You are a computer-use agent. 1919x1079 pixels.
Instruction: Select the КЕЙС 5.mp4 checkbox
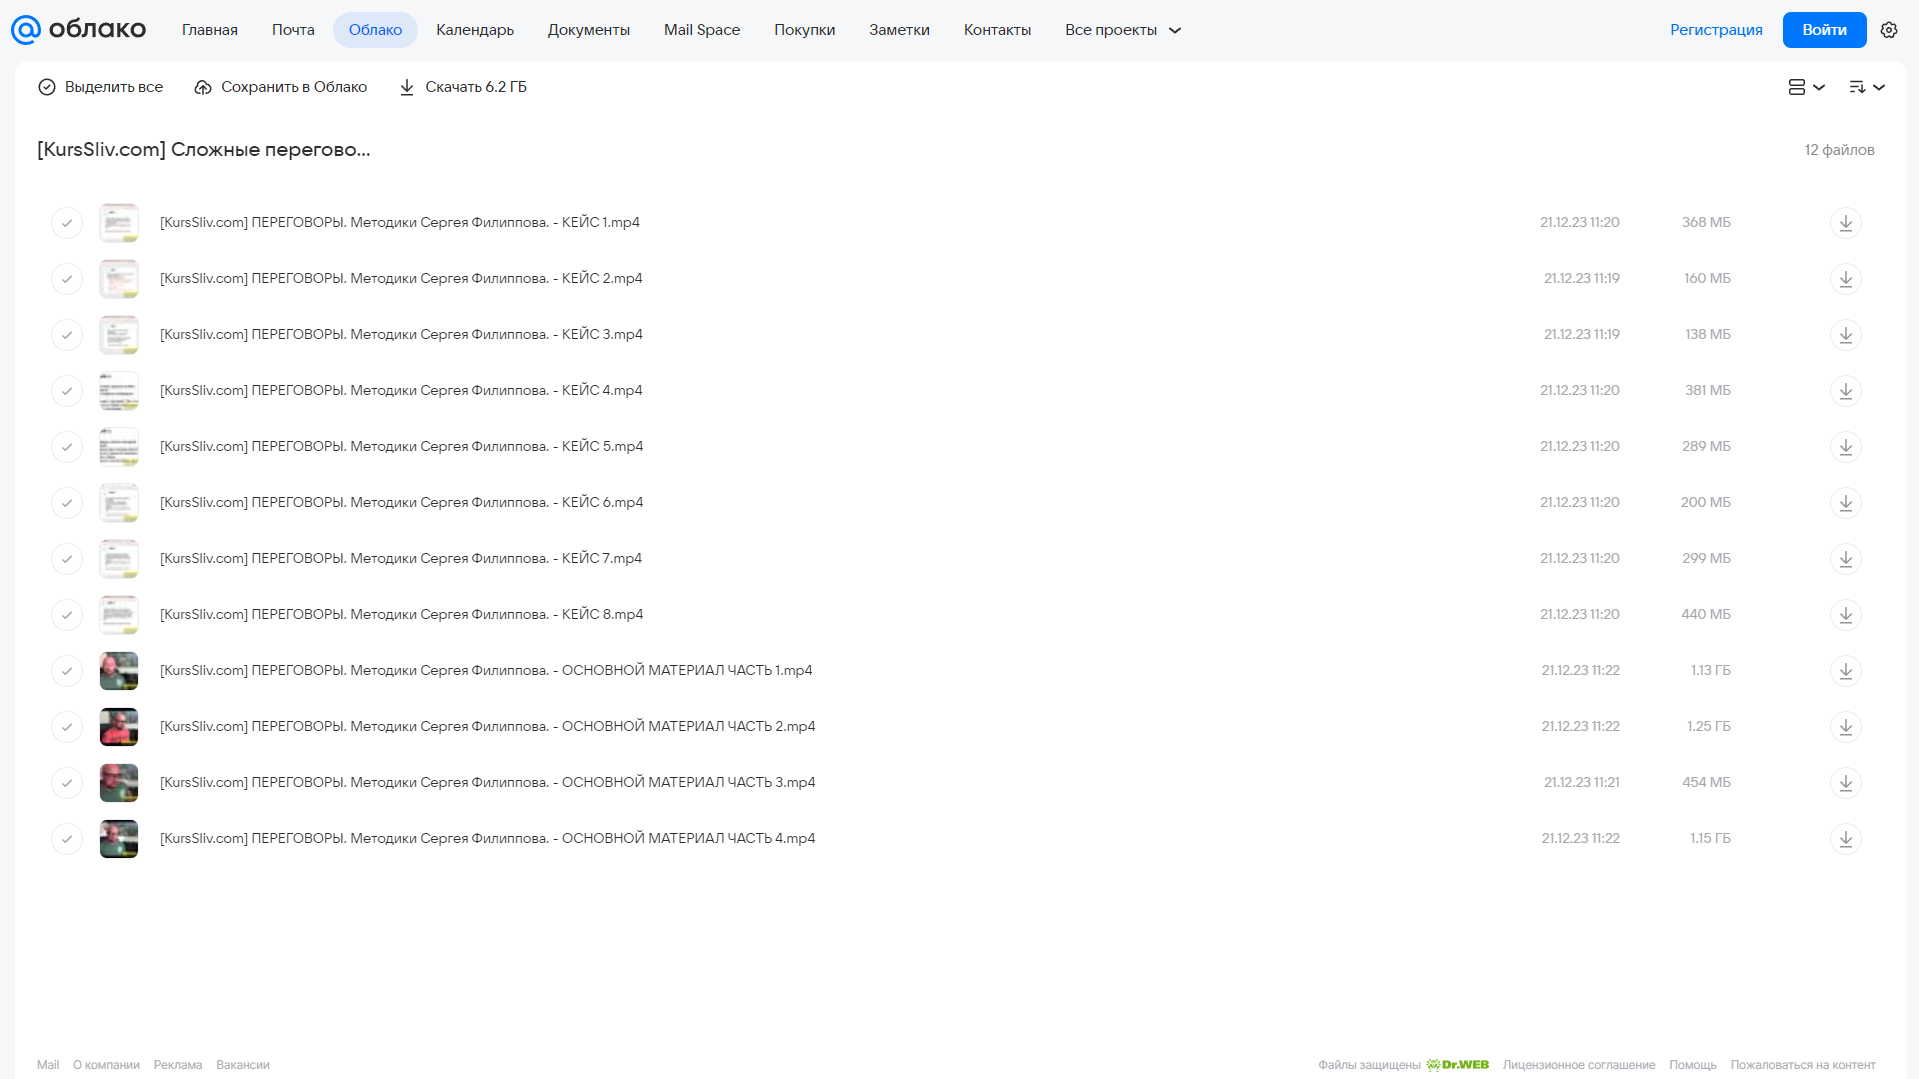click(67, 447)
